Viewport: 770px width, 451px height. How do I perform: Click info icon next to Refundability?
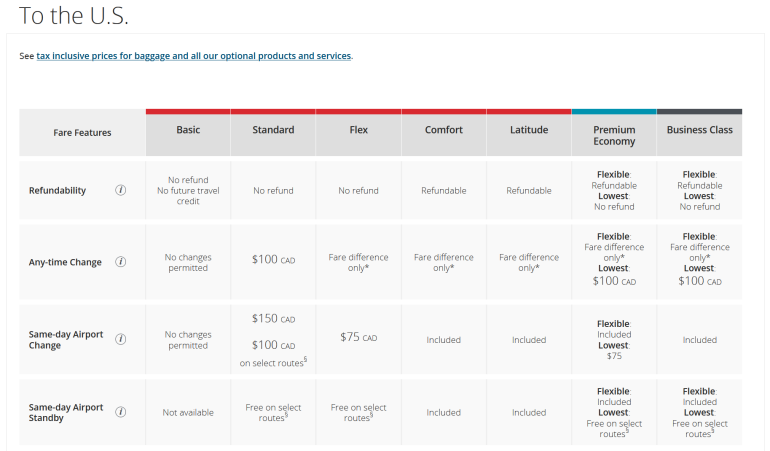point(121,190)
